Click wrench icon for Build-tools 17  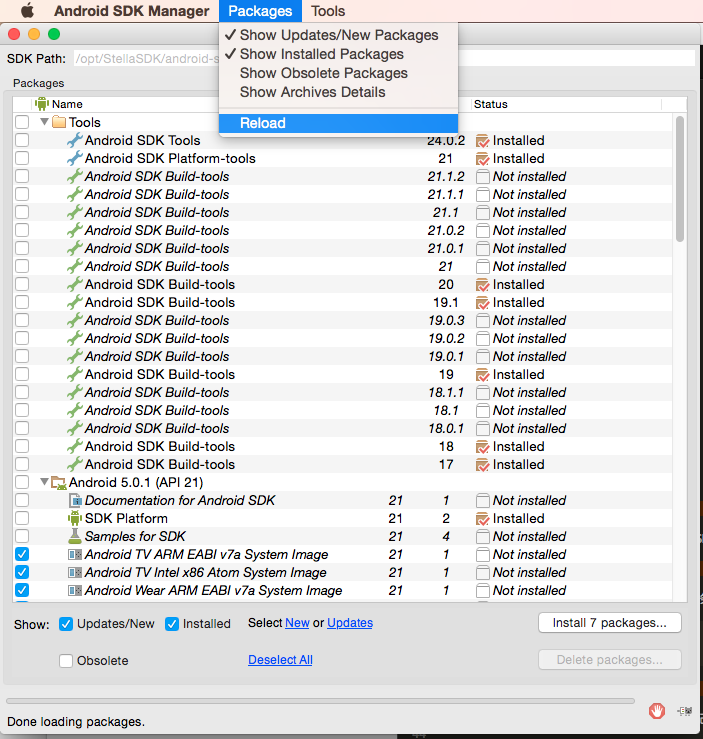pos(74,464)
